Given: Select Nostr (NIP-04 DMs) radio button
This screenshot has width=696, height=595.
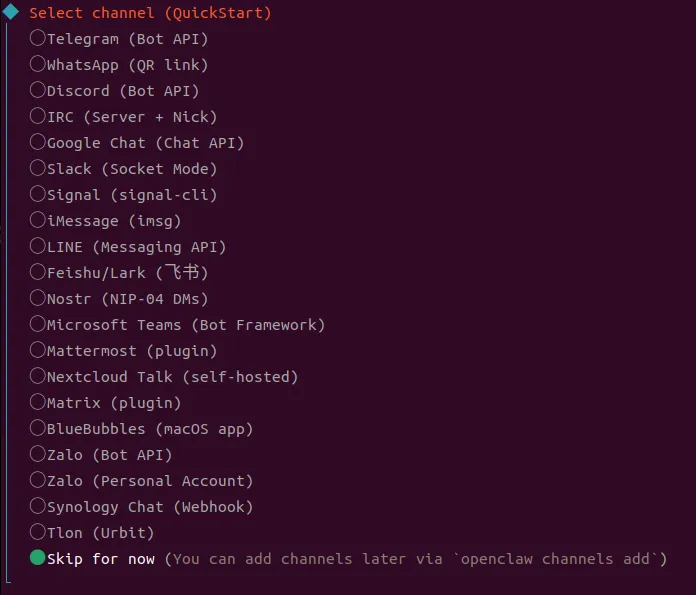Looking at the screenshot, I should [x=38, y=299].
